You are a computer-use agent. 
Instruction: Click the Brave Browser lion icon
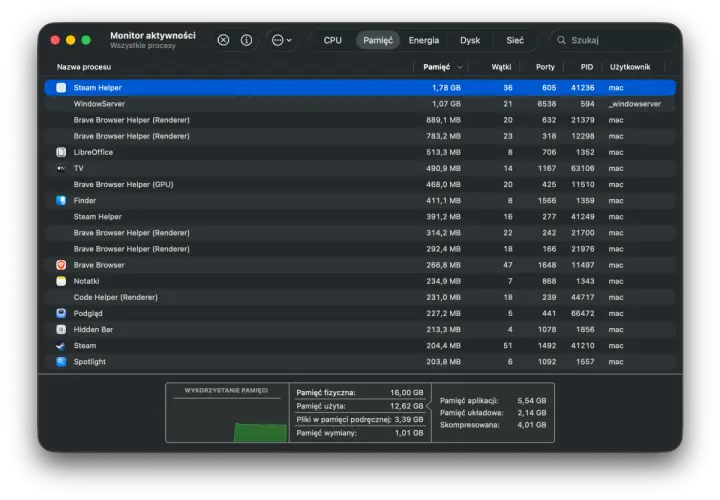coord(61,265)
